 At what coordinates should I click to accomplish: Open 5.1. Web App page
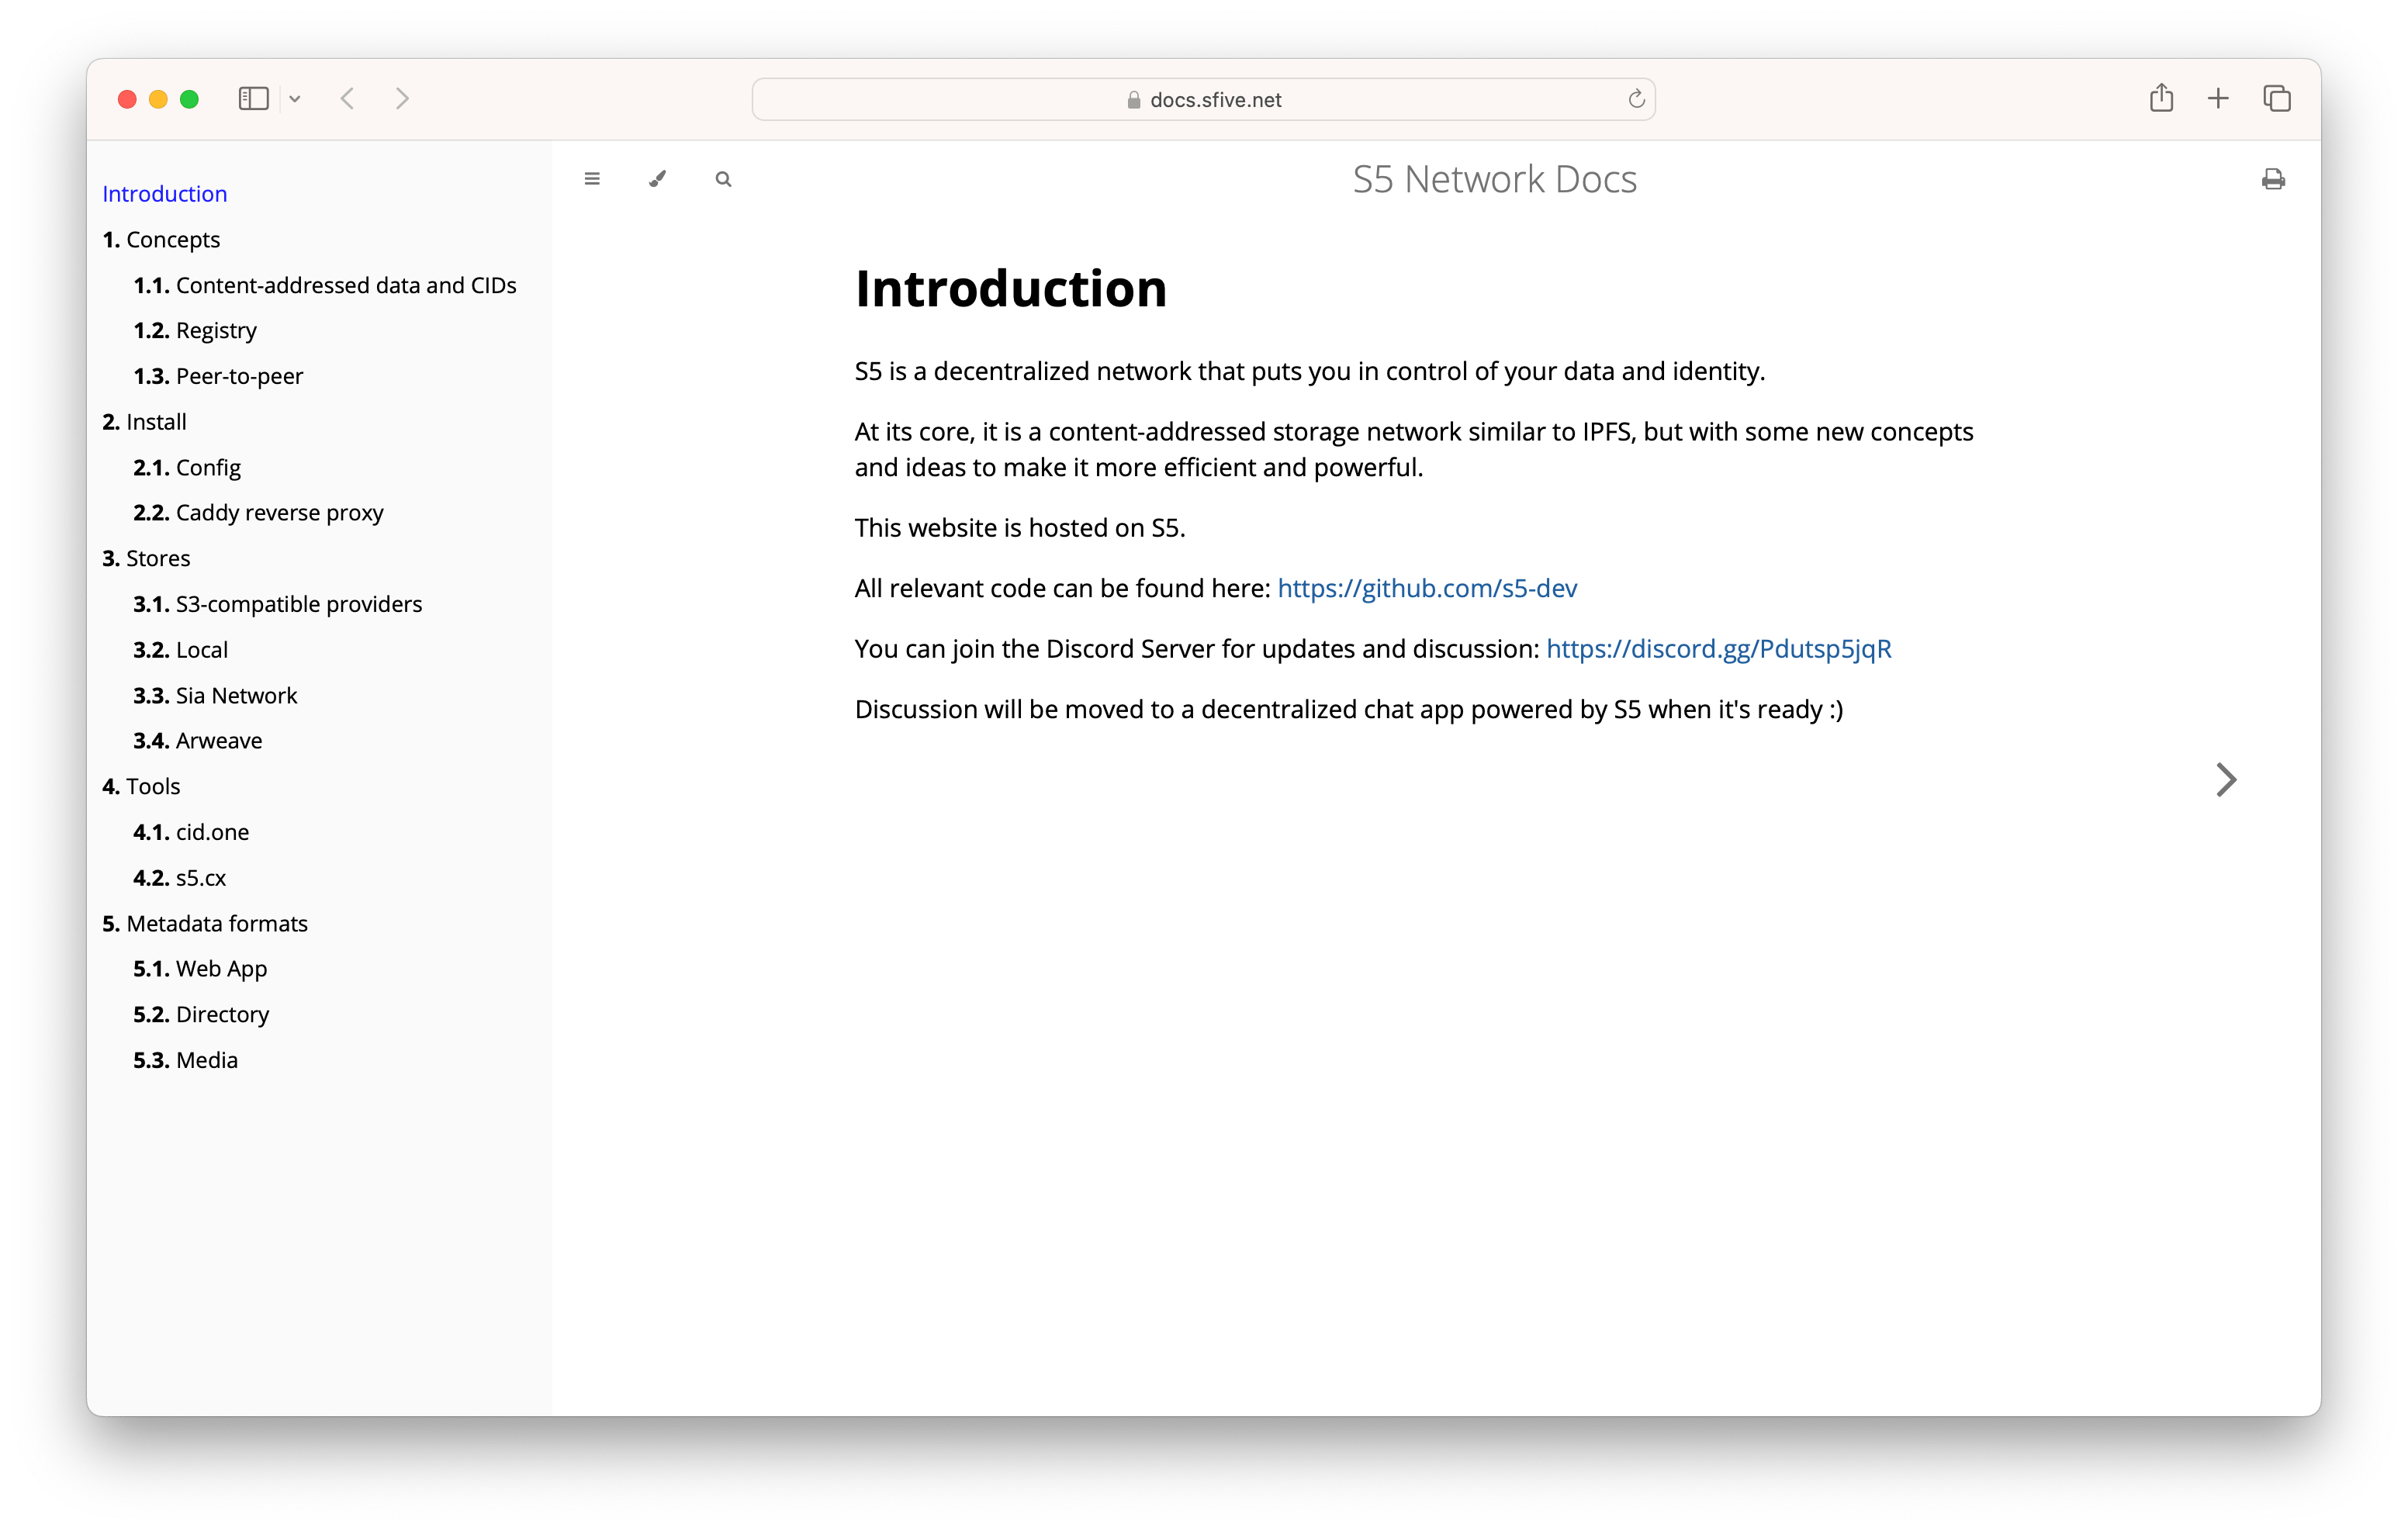[x=200, y=969]
